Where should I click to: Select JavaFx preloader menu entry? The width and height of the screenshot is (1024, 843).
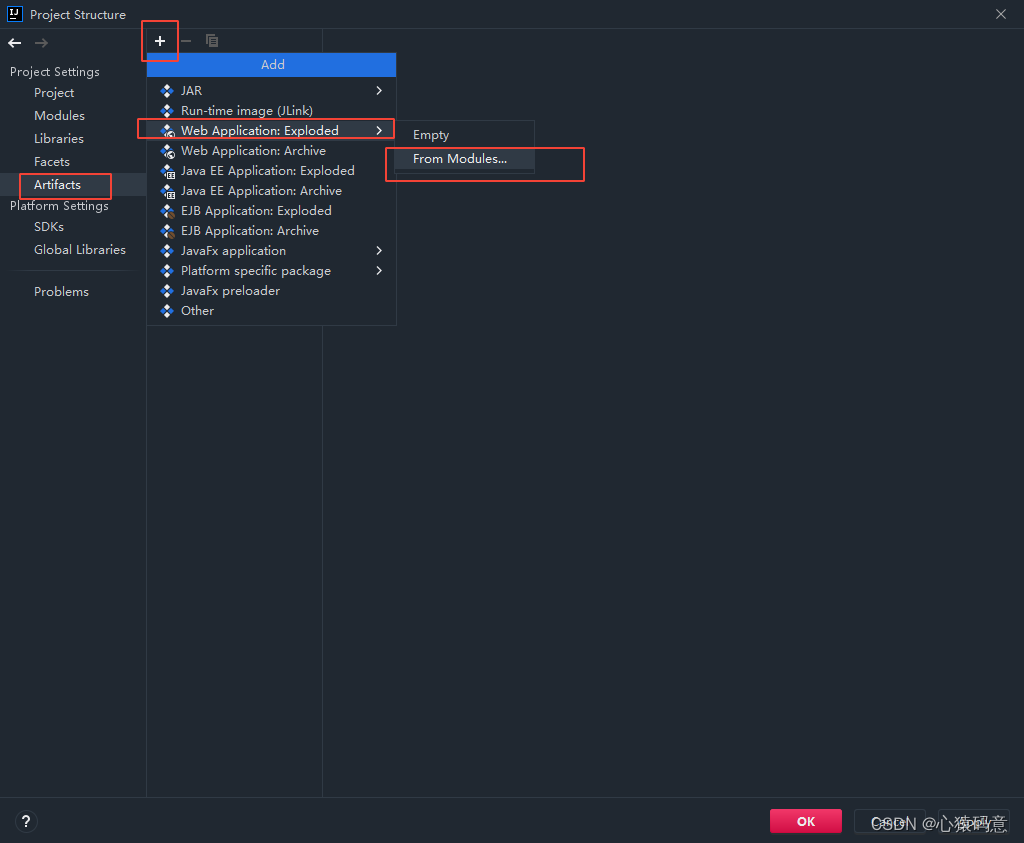tap(271, 291)
